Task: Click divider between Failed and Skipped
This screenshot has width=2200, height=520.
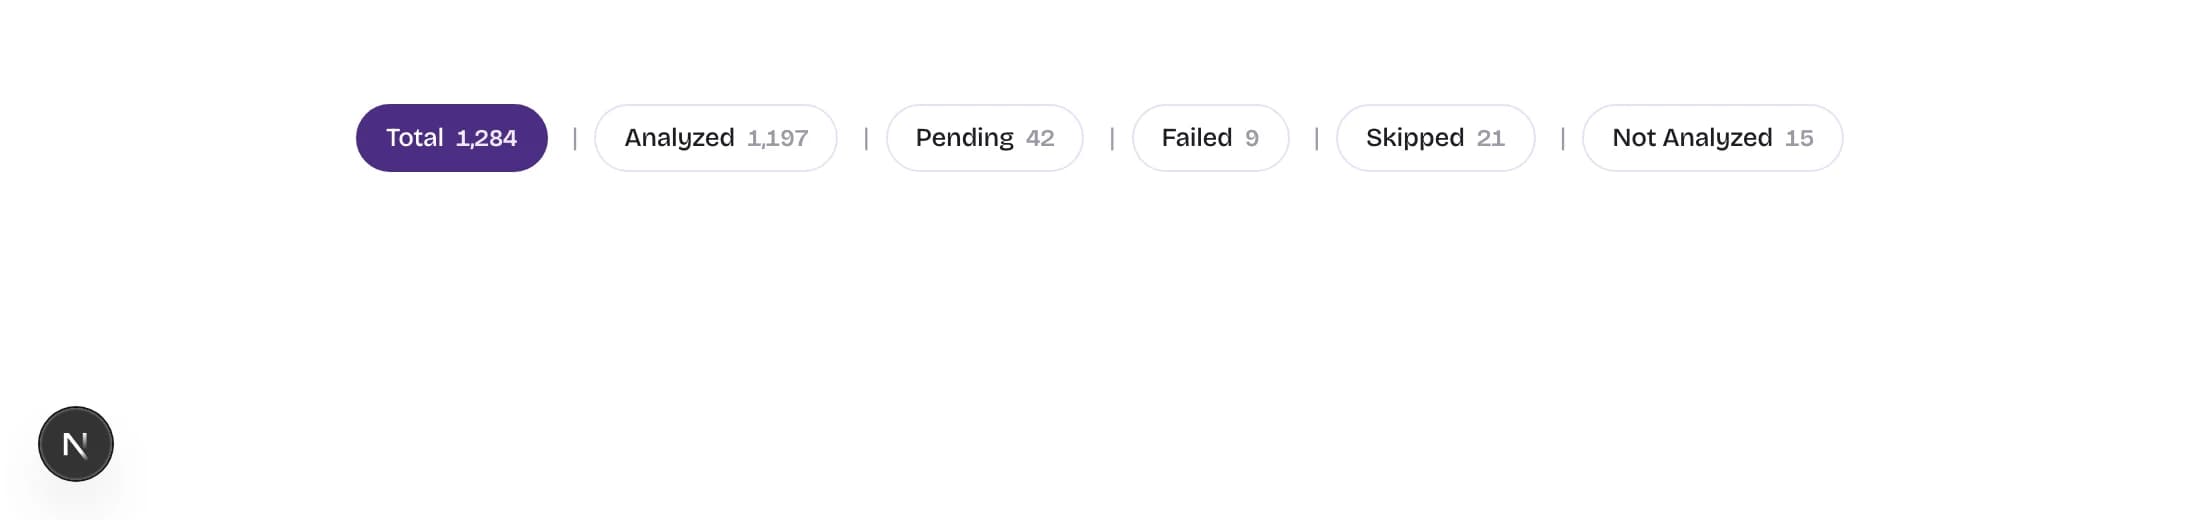Action: point(1317,138)
